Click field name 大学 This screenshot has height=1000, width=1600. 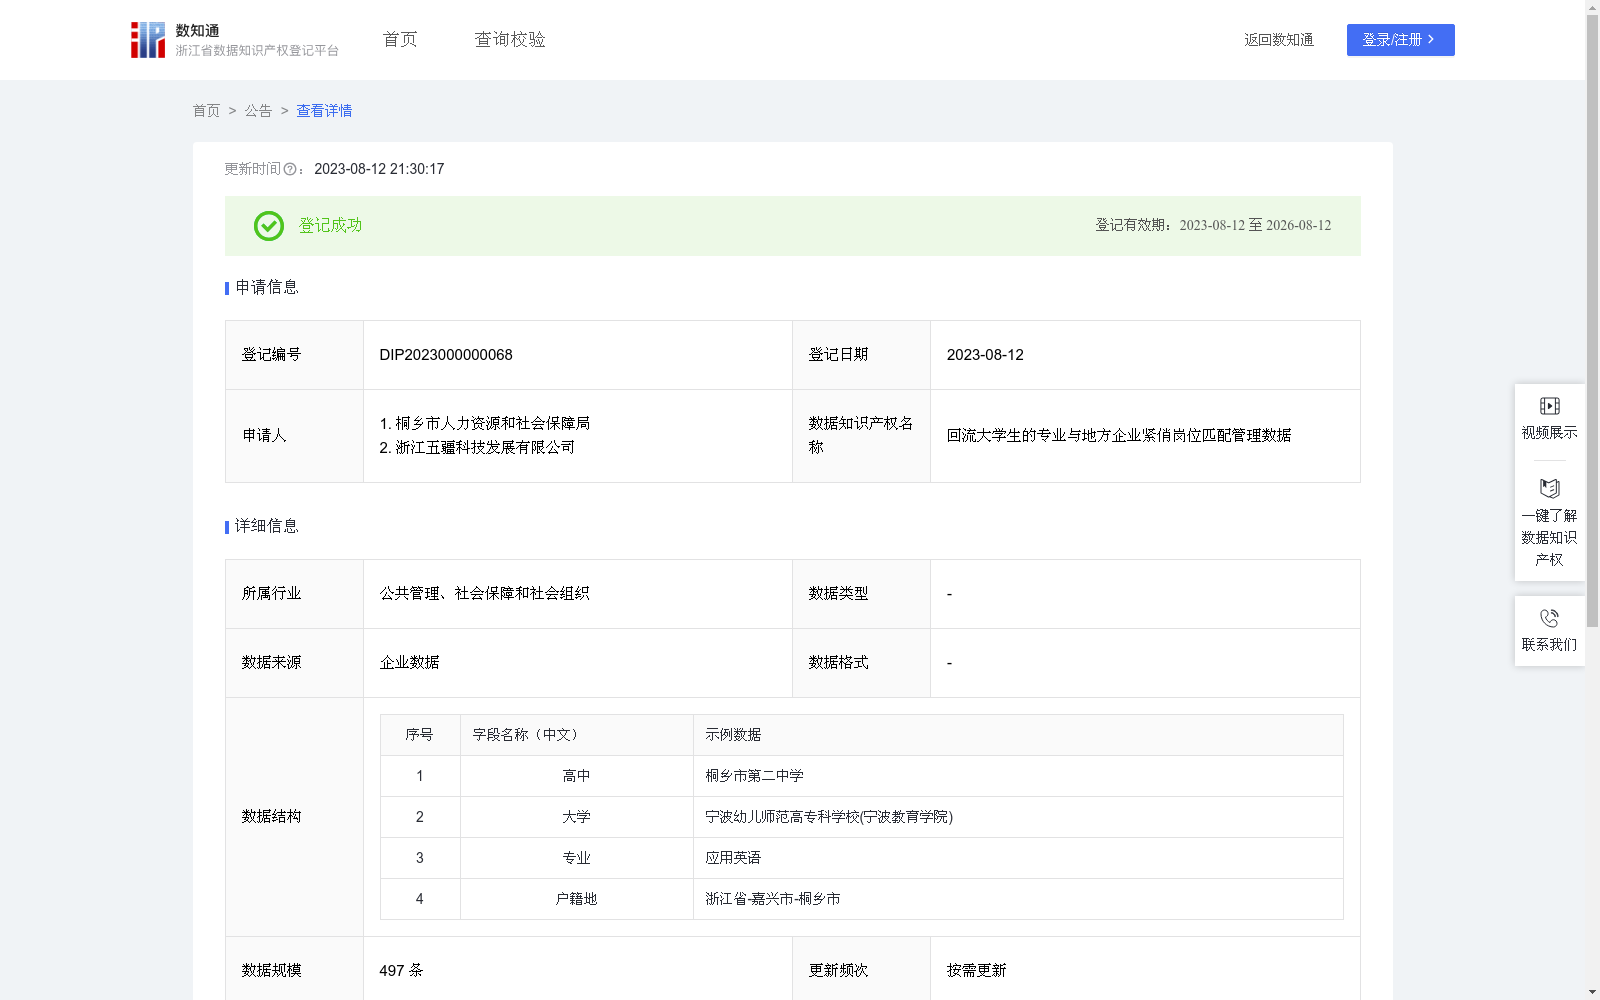(576, 817)
